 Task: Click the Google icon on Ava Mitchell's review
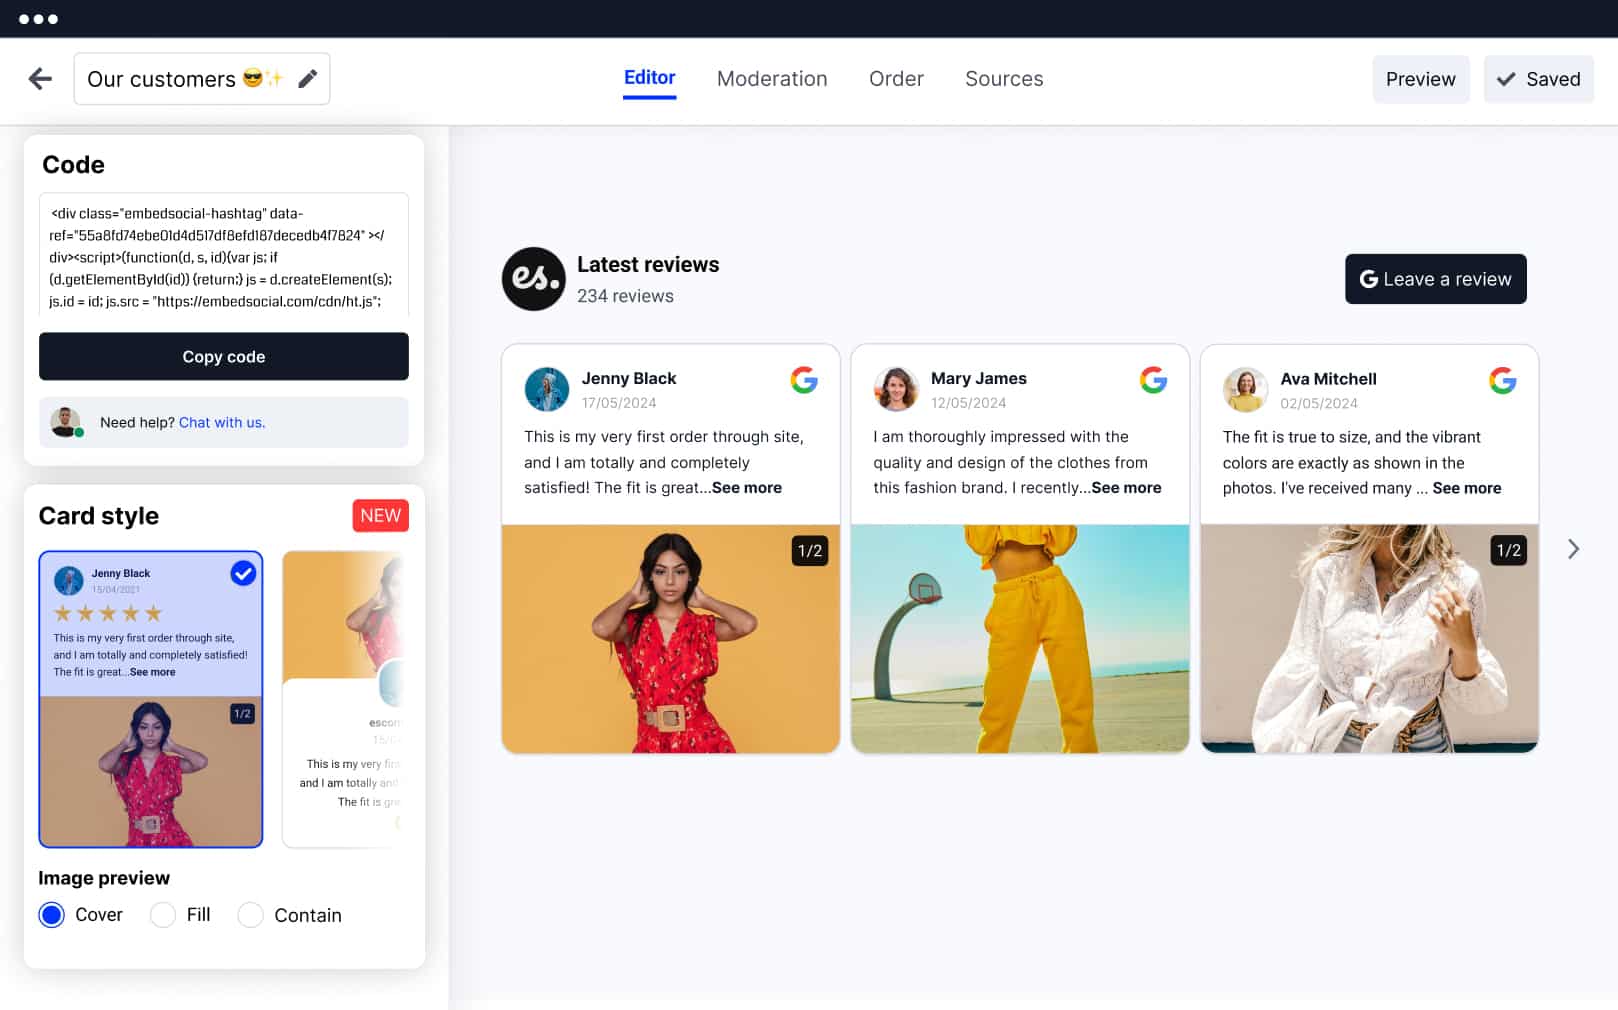[x=1502, y=380]
